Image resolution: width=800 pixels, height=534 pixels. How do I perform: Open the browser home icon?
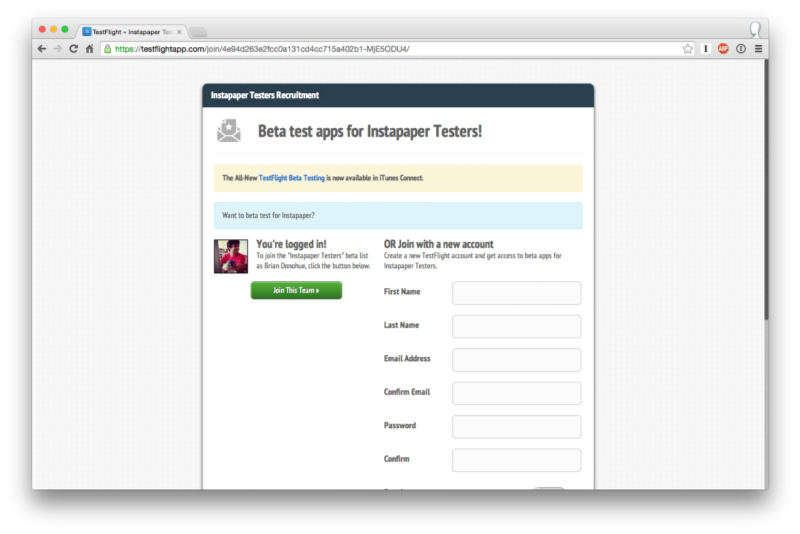pos(90,49)
